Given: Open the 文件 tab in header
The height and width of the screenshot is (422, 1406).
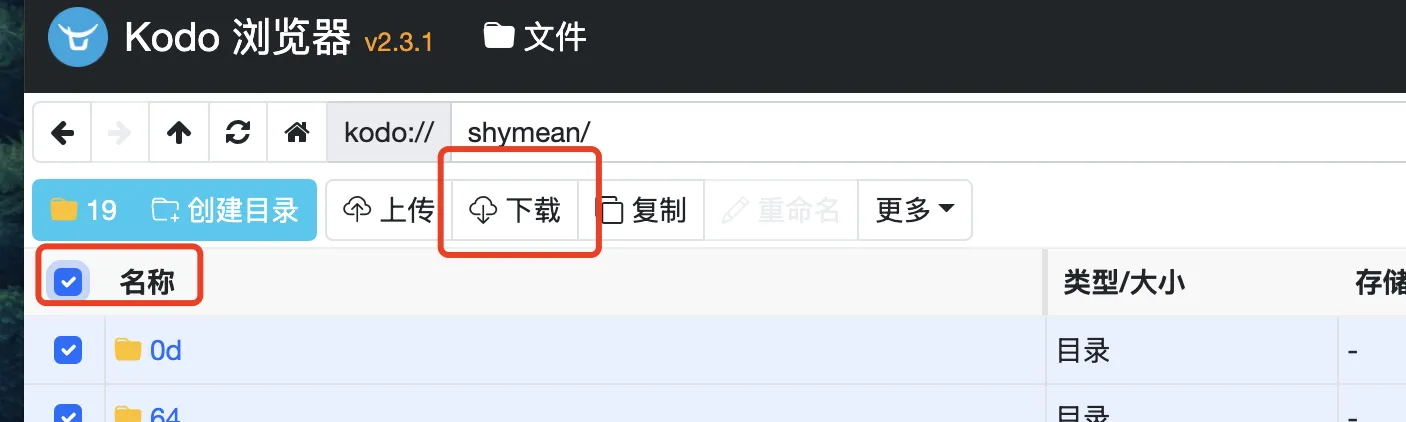Looking at the screenshot, I should pyautogui.click(x=535, y=37).
